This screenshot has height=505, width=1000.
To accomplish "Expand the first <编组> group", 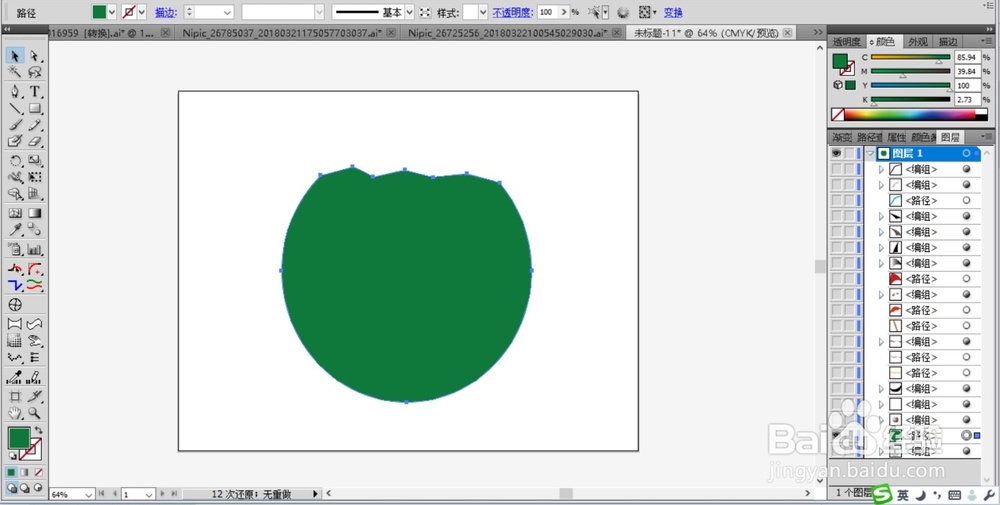I will [x=881, y=170].
